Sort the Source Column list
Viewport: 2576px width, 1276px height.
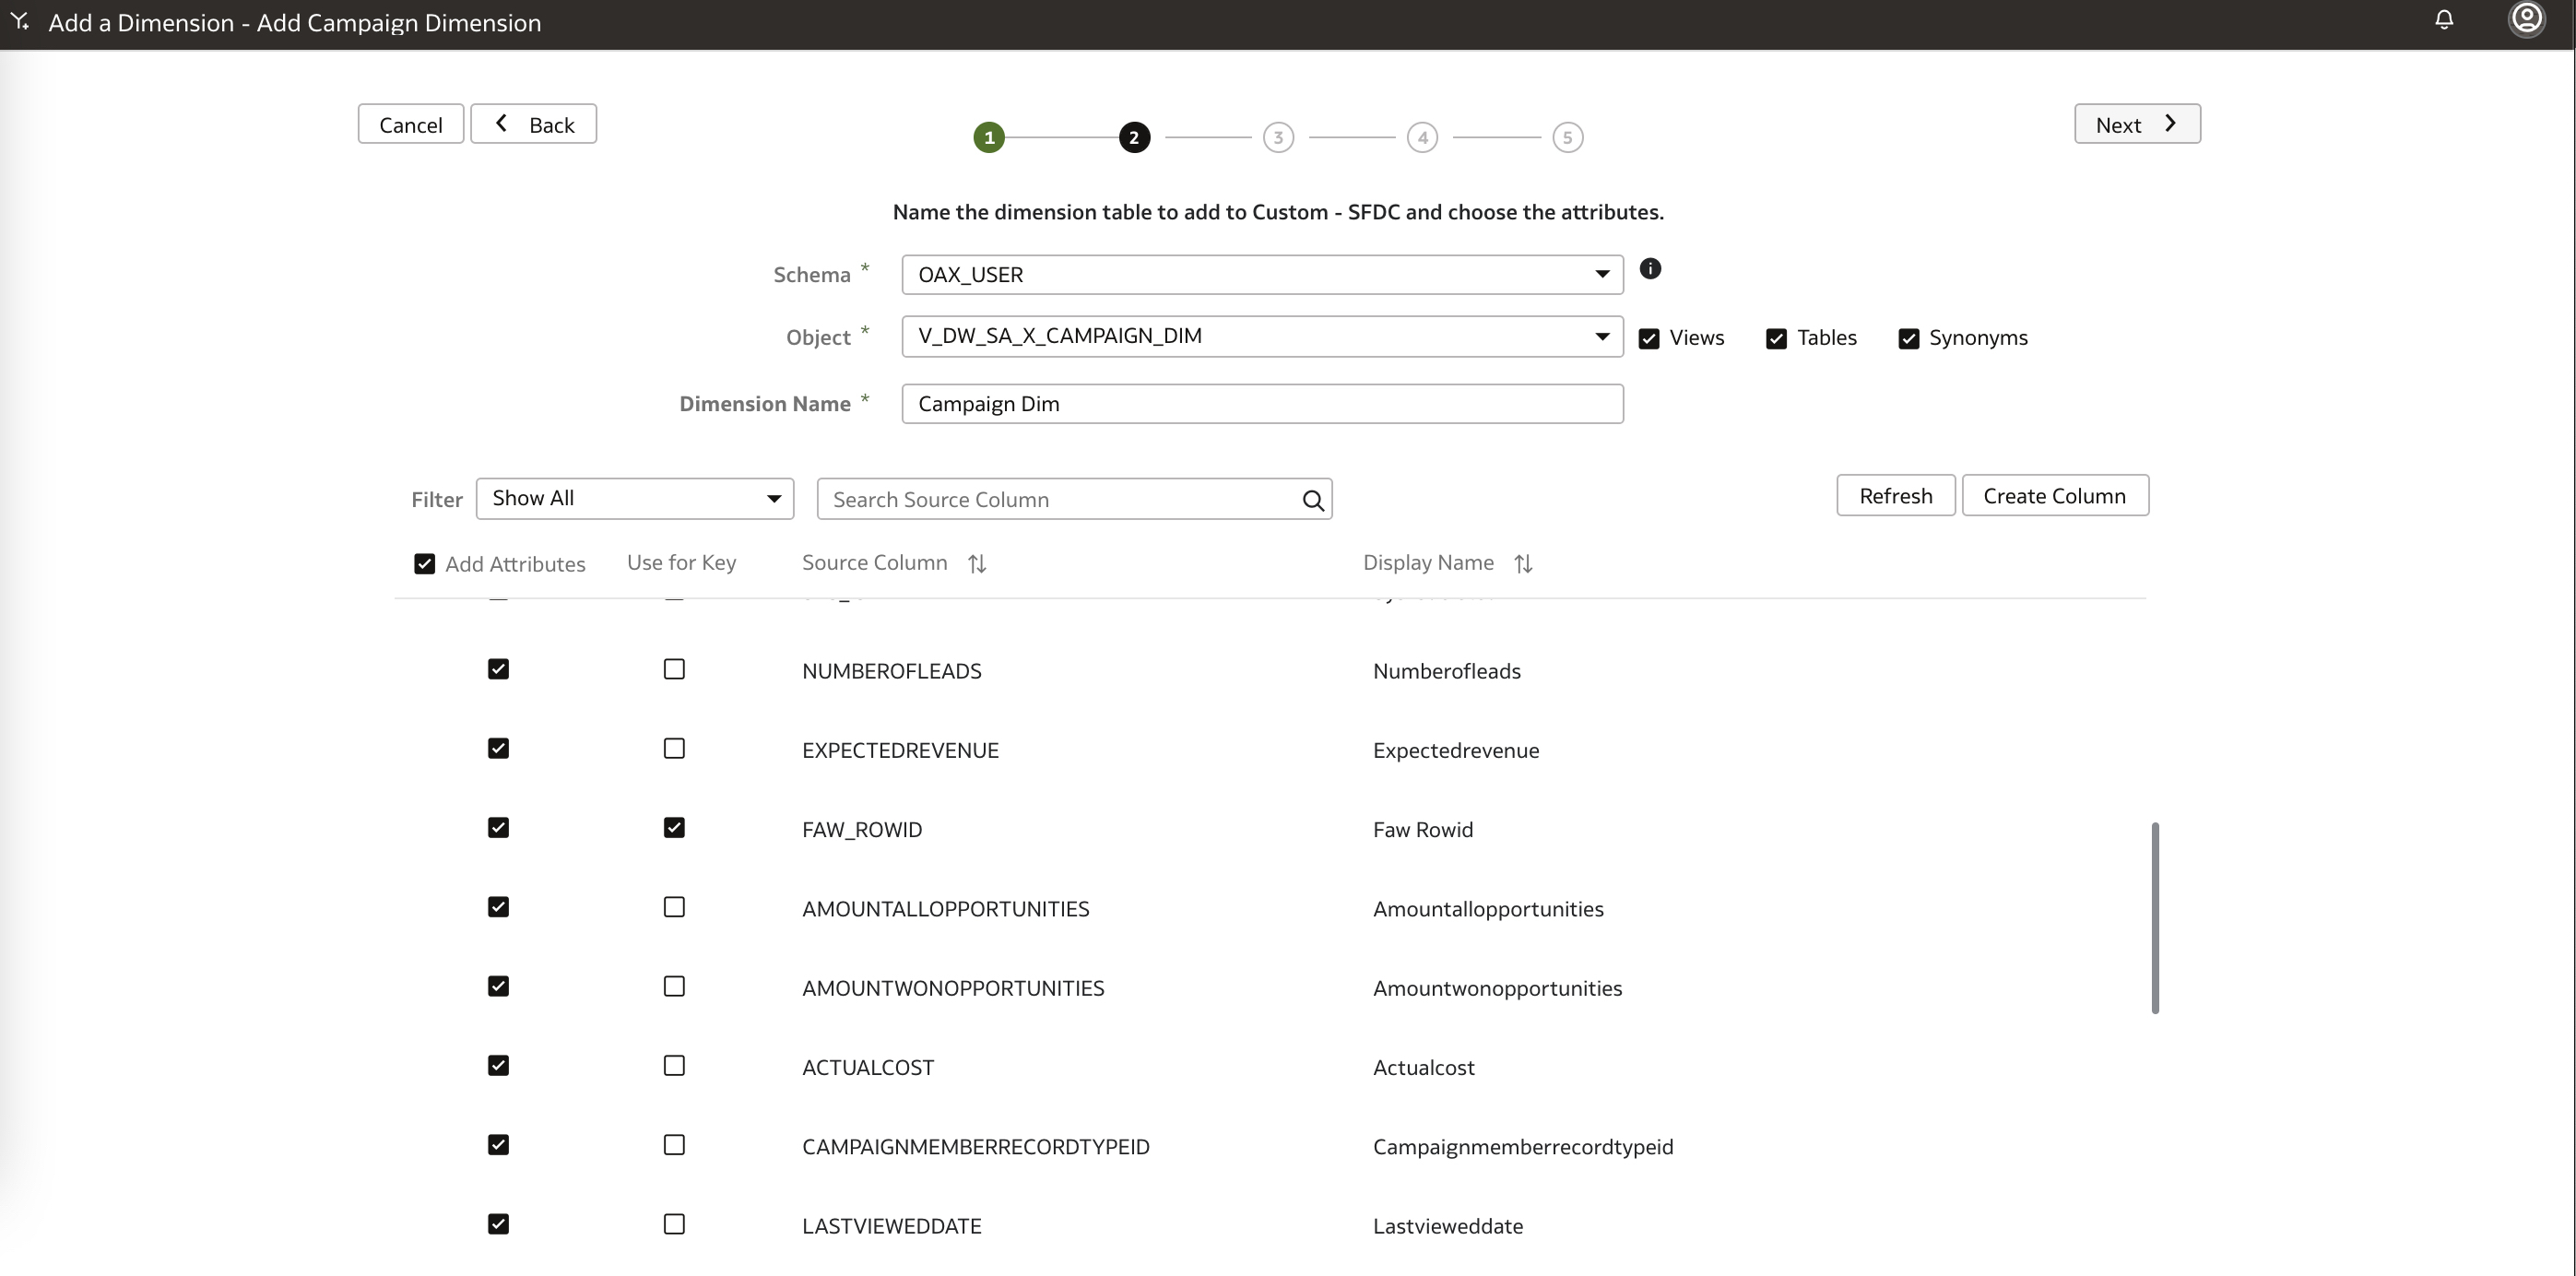(x=977, y=563)
